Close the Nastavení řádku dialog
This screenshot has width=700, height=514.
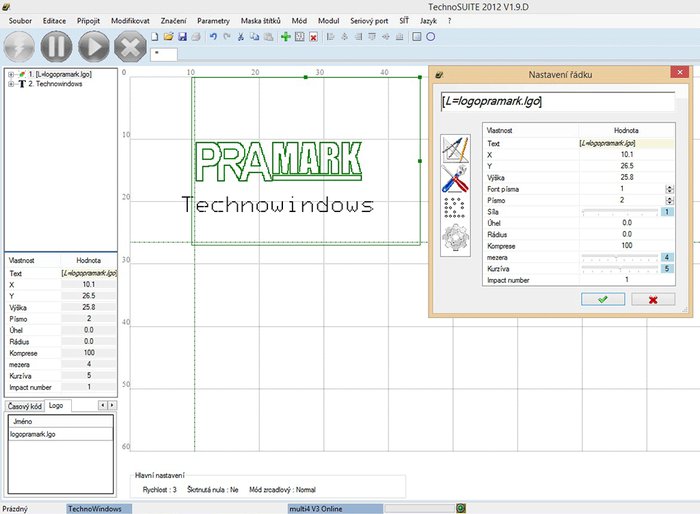click(679, 72)
